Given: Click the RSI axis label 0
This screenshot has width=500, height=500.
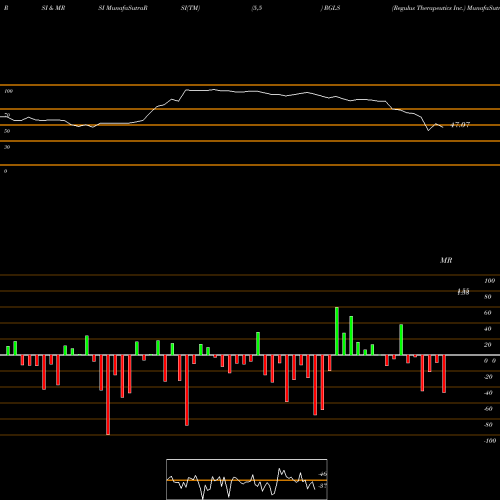Looking at the screenshot, I should tap(5, 171).
